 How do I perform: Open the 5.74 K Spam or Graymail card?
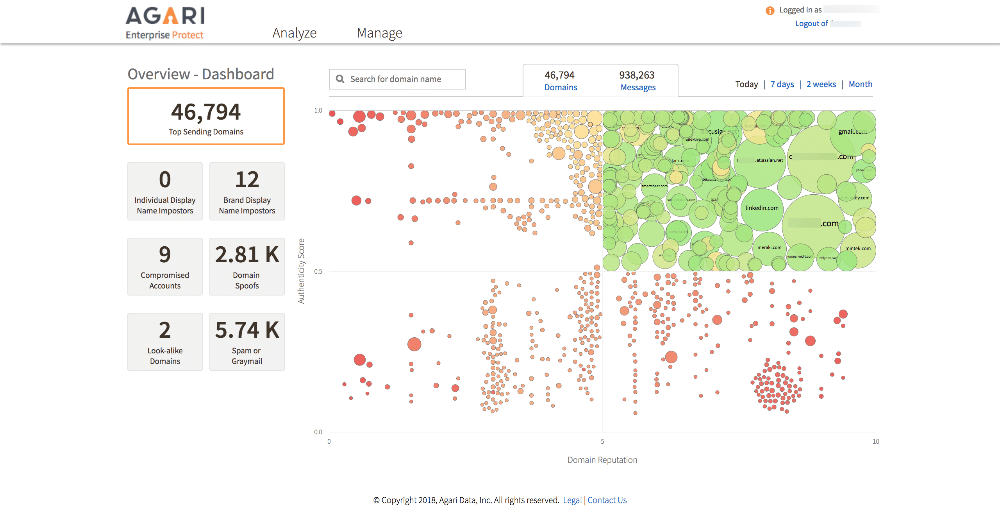[247, 342]
